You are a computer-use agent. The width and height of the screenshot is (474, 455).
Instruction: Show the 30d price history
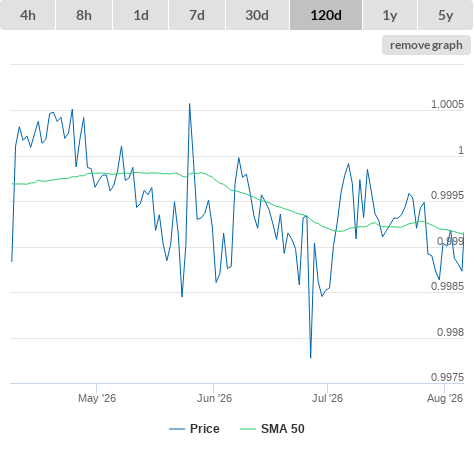click(x=257, y=15)
